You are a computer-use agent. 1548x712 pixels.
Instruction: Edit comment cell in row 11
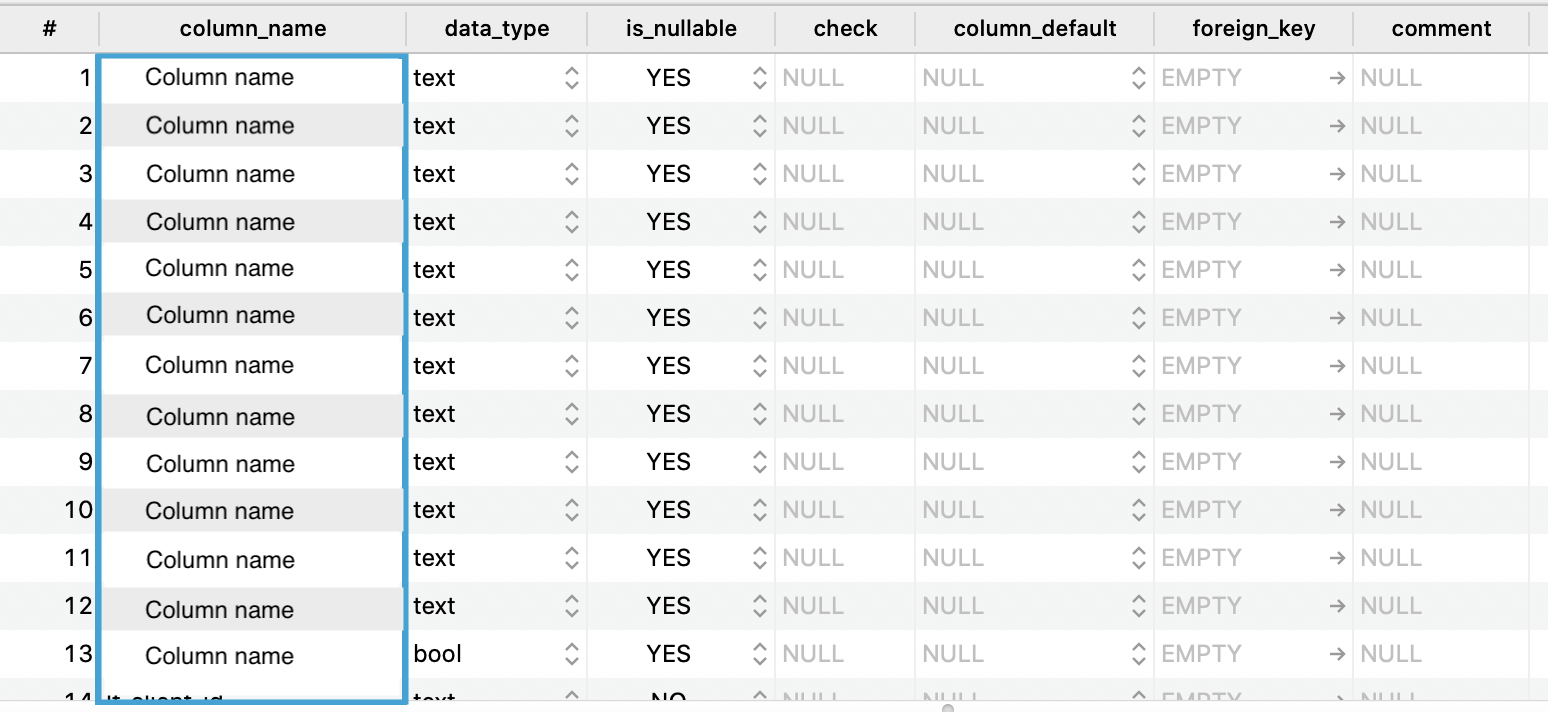[1441, 558]
